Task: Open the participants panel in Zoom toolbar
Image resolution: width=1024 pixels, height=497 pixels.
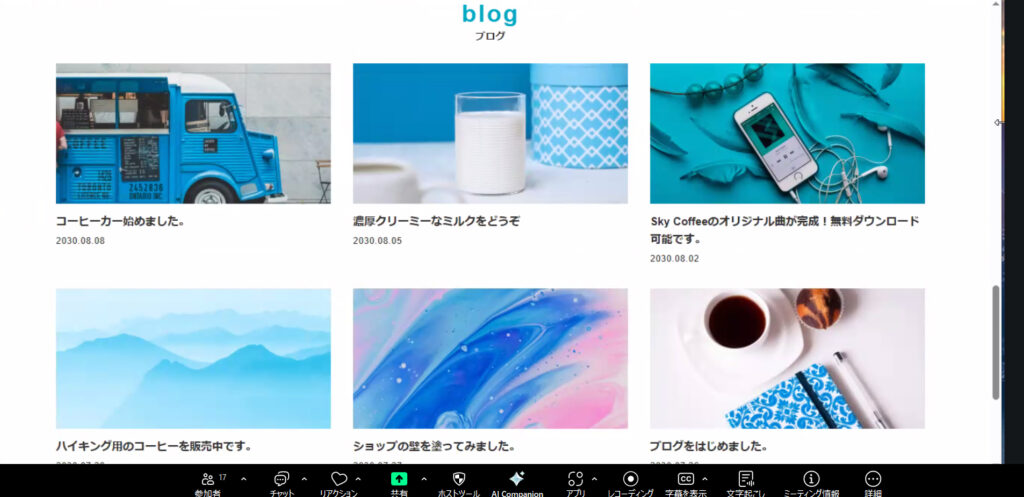Action: coord(208,479)
